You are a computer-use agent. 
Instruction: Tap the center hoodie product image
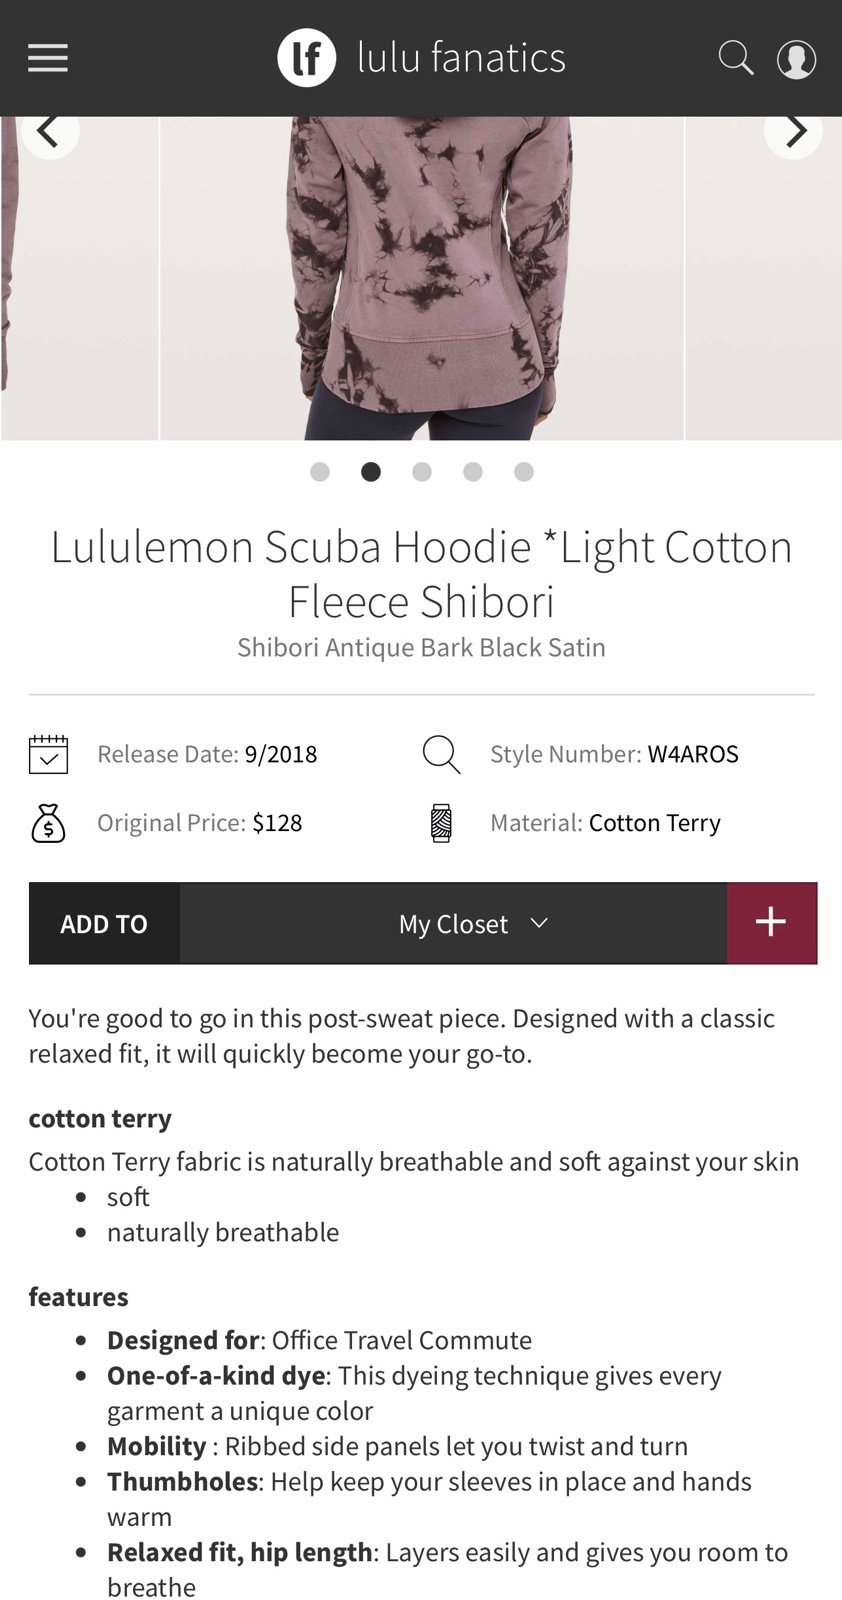[422, 278]
